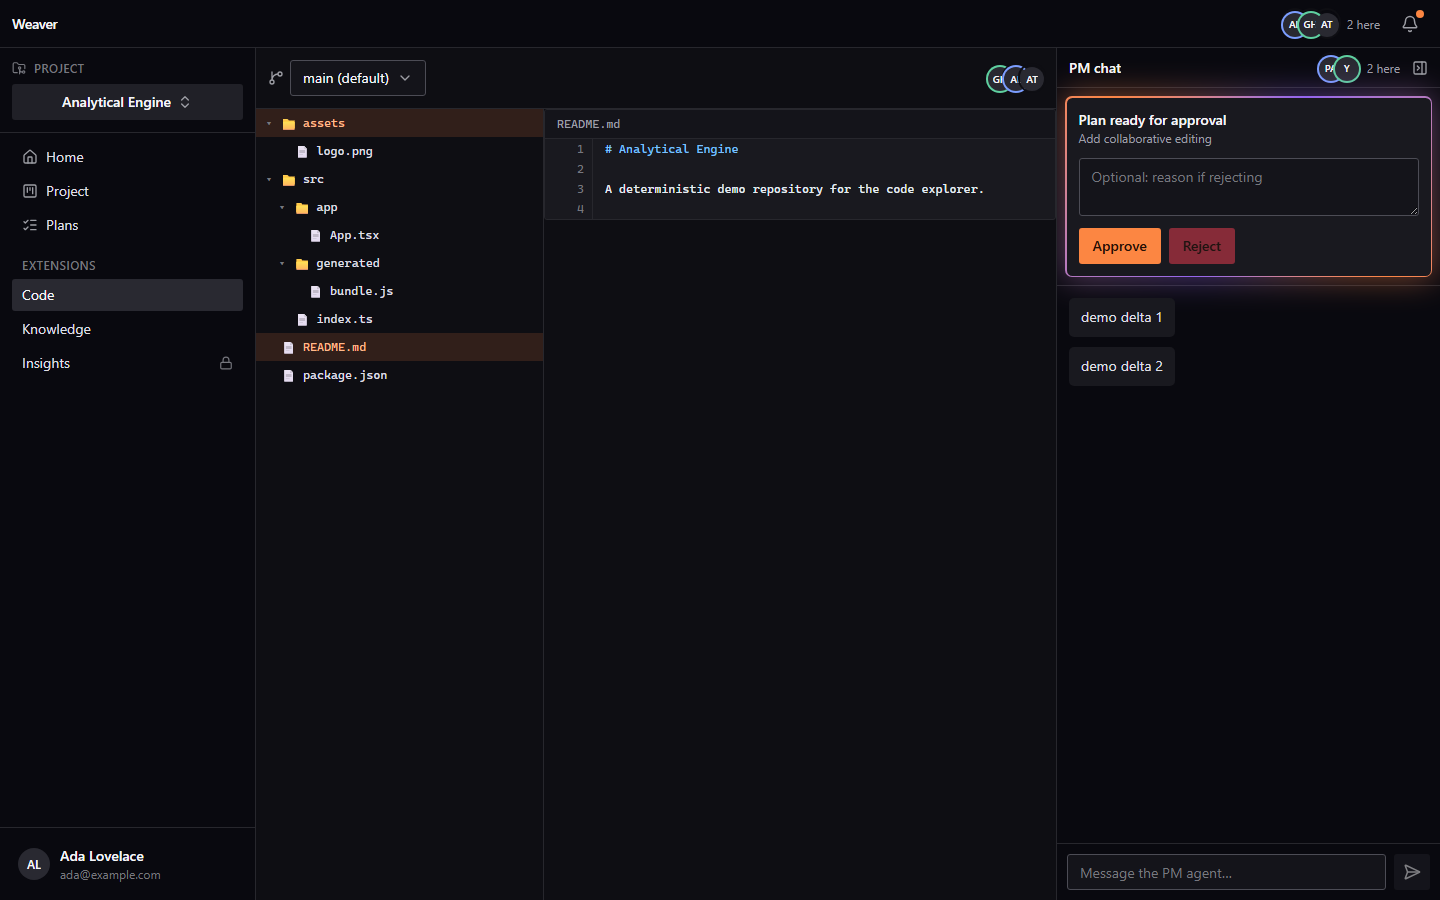Viewport: 1440px width, 900px height.
Task: Click the Weaver logo text
Action: click(x=35, y=24)
